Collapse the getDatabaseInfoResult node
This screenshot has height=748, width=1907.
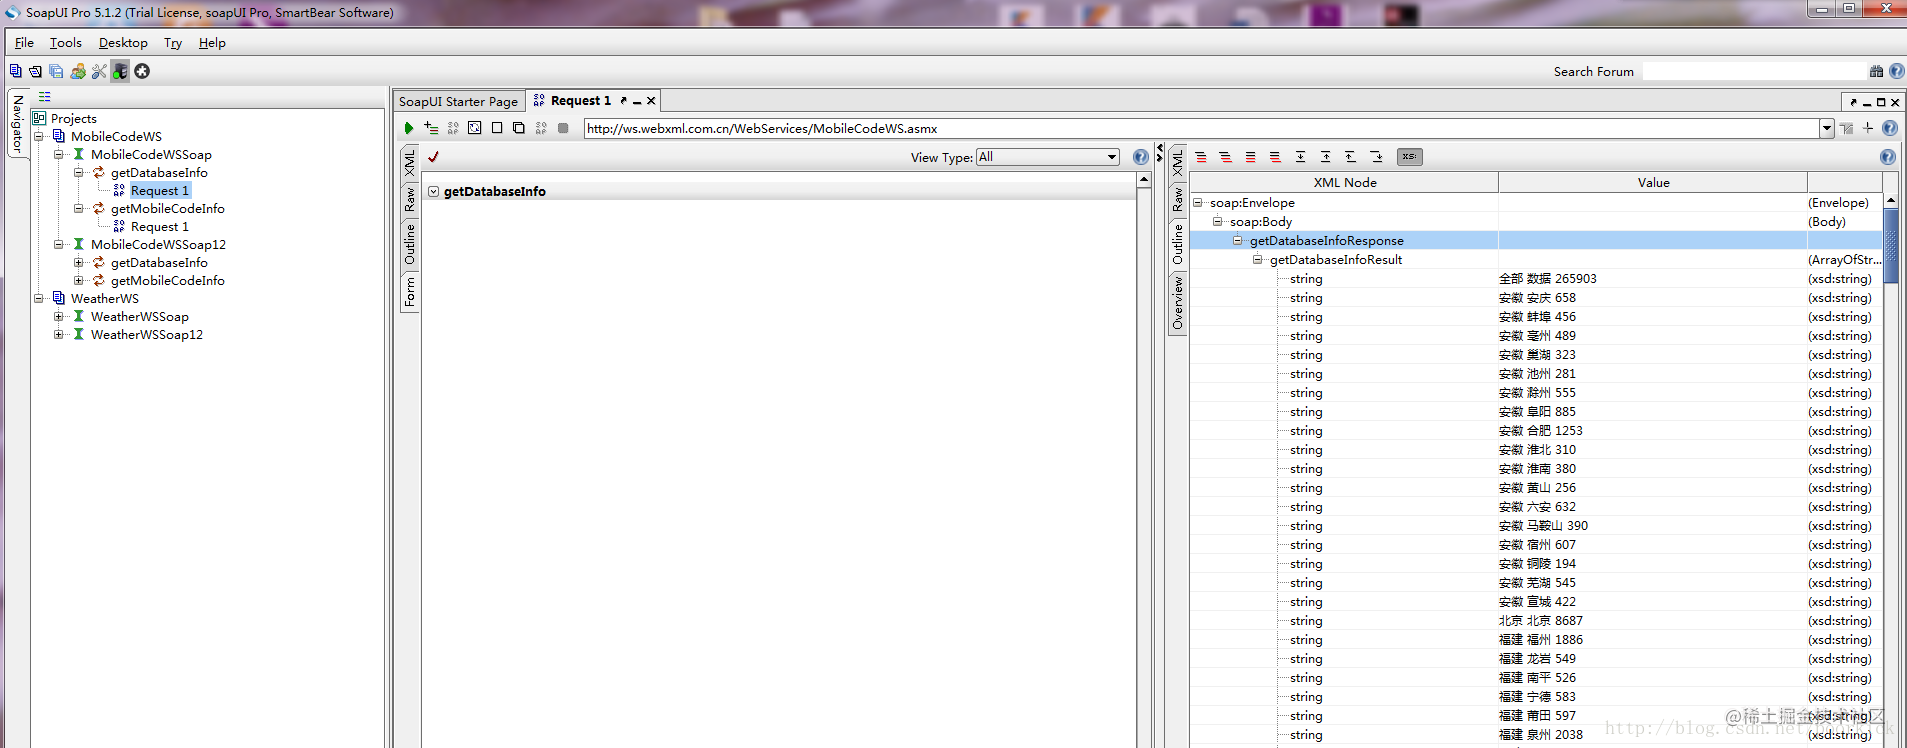click(1258, 259)
